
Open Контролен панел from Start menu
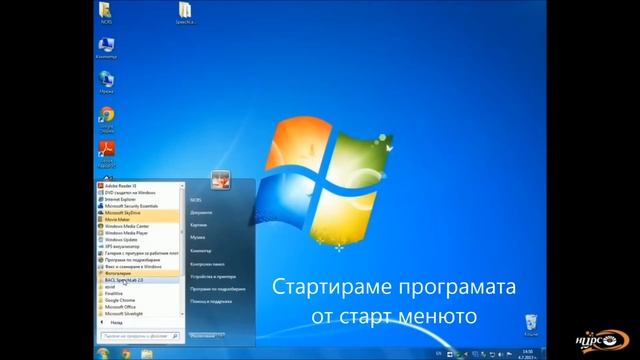point(207,264)
